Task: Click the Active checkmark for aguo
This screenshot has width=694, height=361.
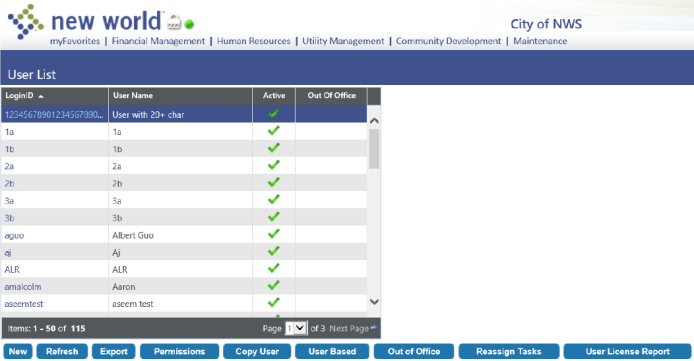Action: [x=274, y=234]
